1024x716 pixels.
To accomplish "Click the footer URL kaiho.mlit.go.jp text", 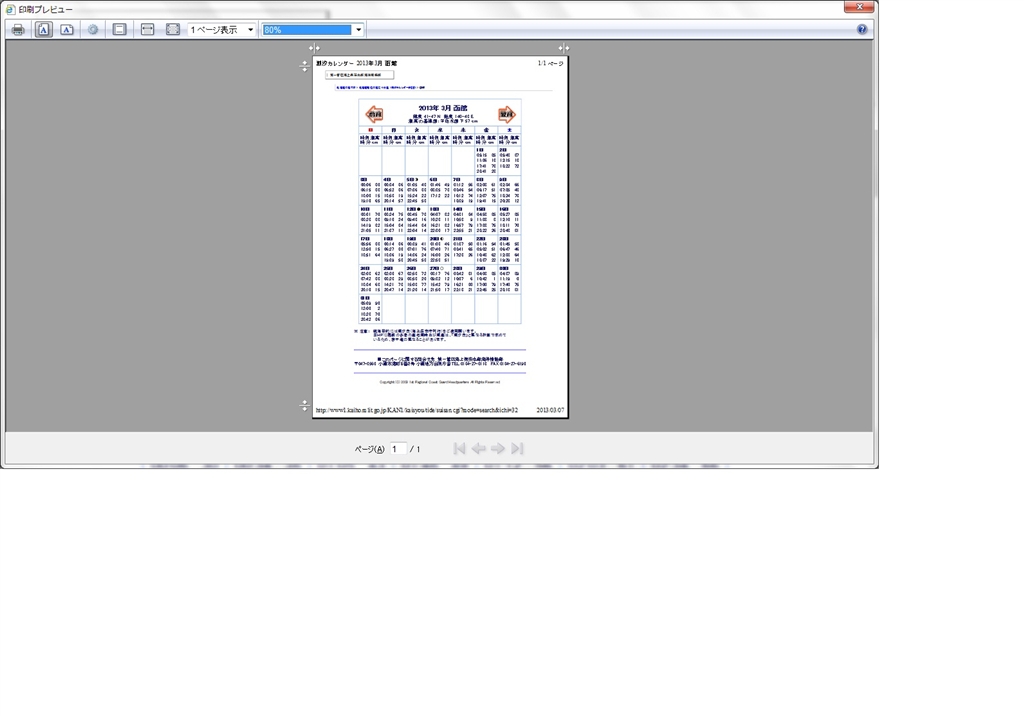I will point(417,410).
